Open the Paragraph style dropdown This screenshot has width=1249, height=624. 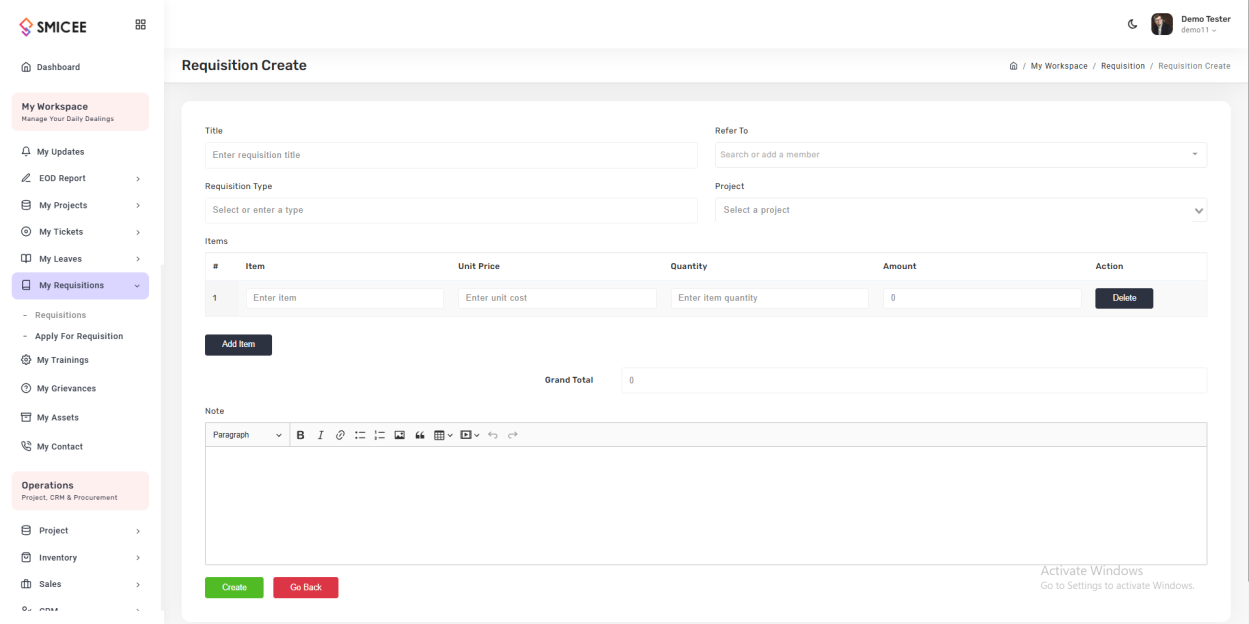(x=247, y=435)
